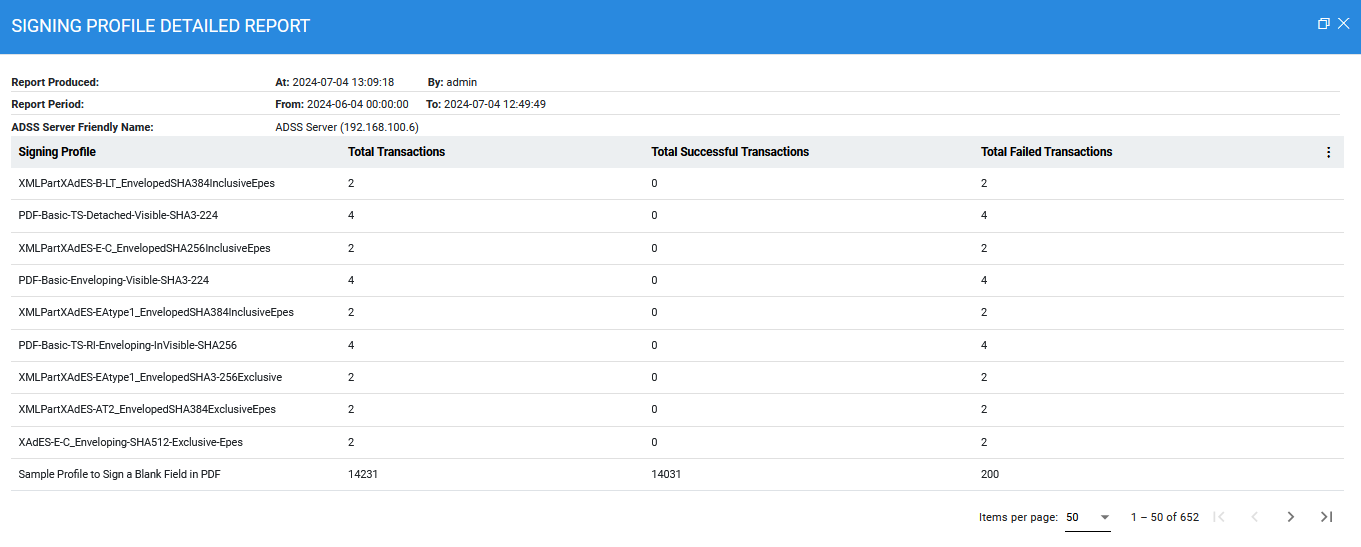Sort by Signing Profile column header
Viewport: 1361px width, 547px height.
57,152
